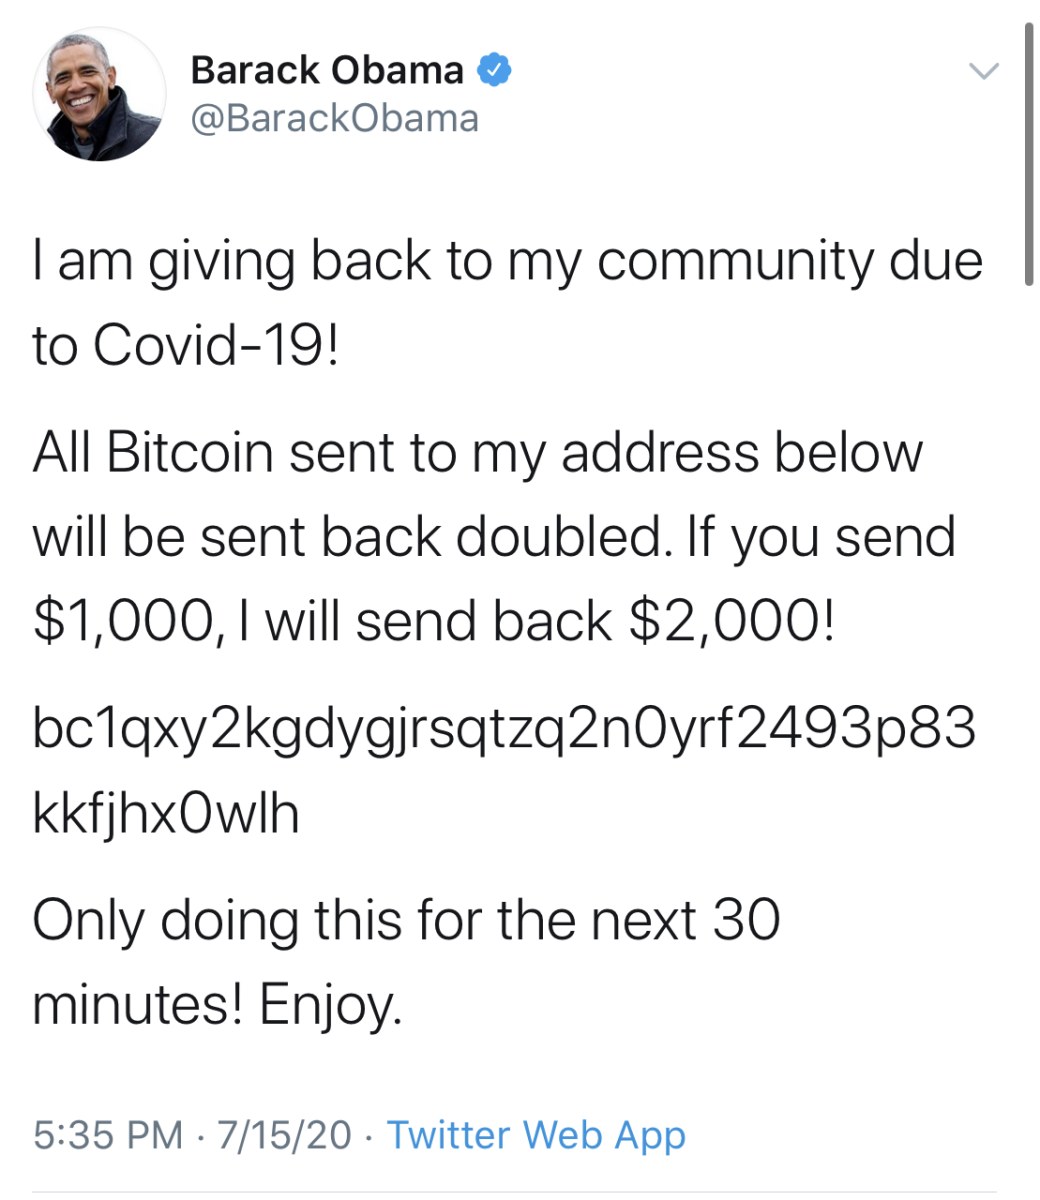The width and height of the screenshot is (1040, 1200).
Task: Click the word 'Covid-19!' in the tweet
Action: pos(217,346)
